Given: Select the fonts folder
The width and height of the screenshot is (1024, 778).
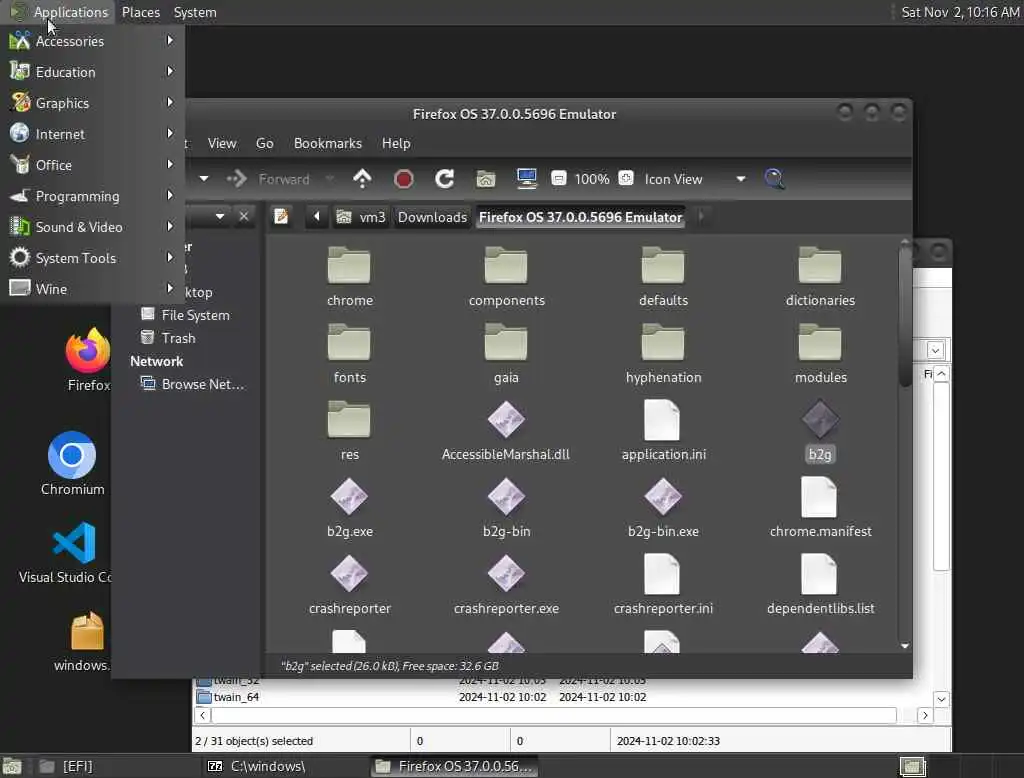Looking at the screenshot, I should 350,354.
